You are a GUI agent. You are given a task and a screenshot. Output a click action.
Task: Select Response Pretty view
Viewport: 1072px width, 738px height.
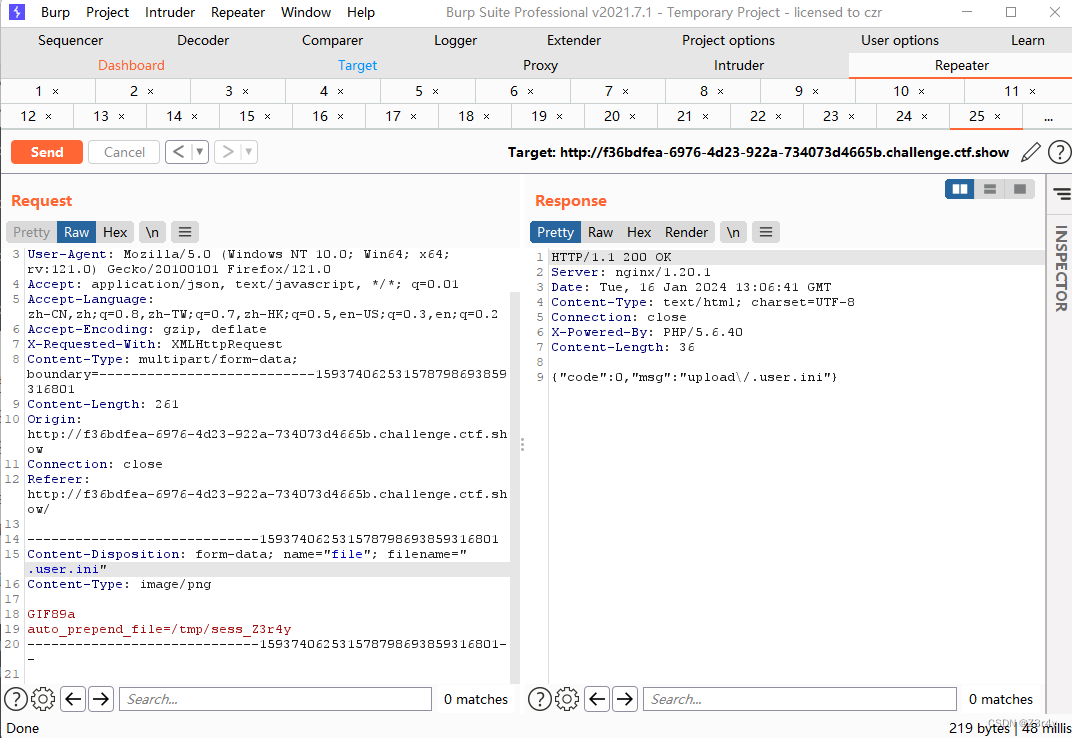555,232
